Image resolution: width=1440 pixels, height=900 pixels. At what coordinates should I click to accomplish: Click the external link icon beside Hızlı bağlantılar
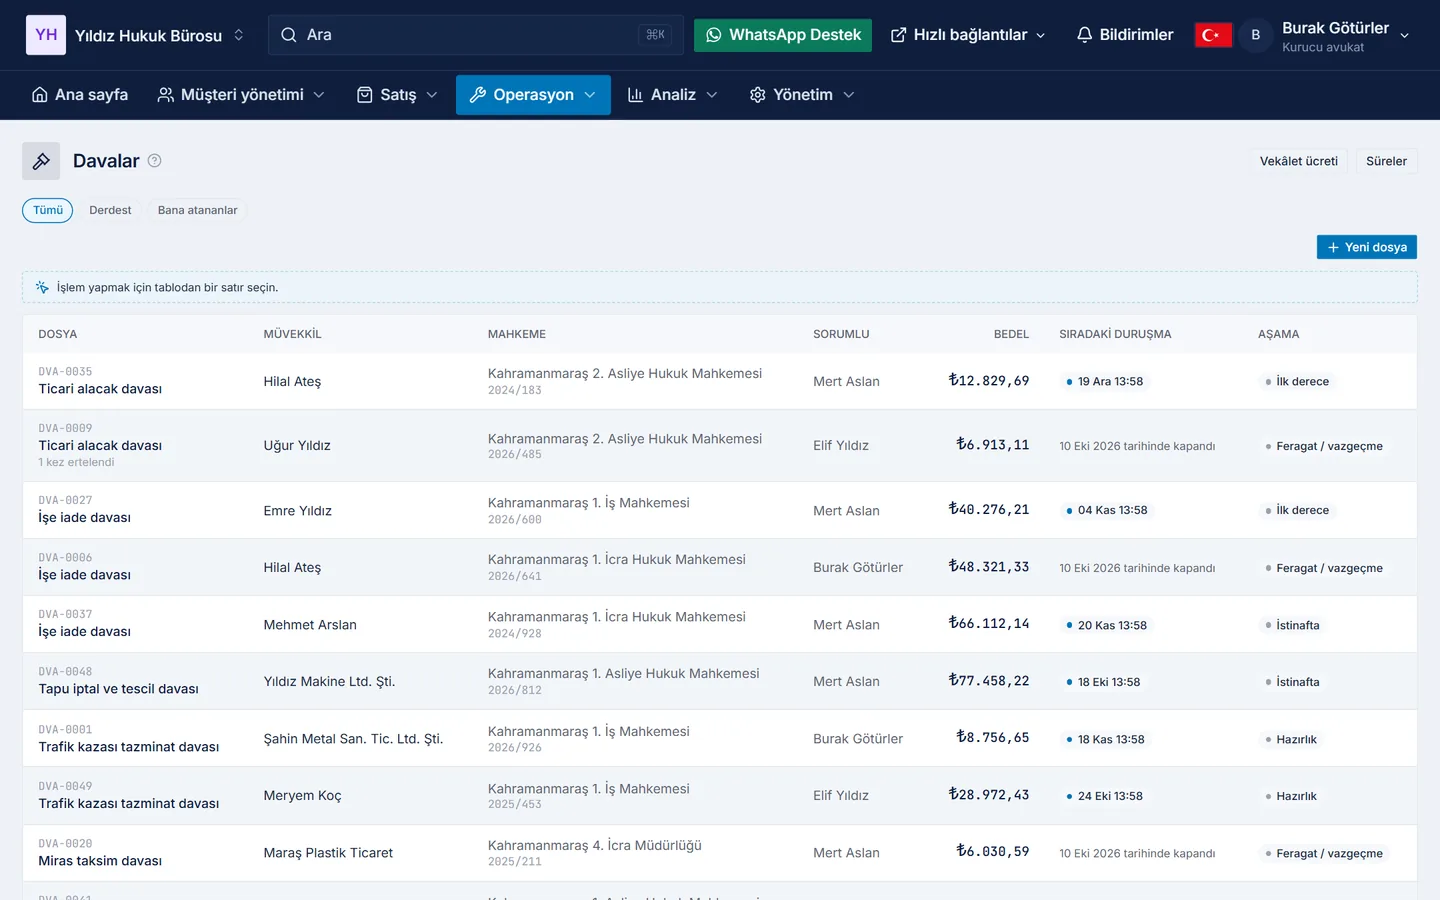click(x=898, y=35)
